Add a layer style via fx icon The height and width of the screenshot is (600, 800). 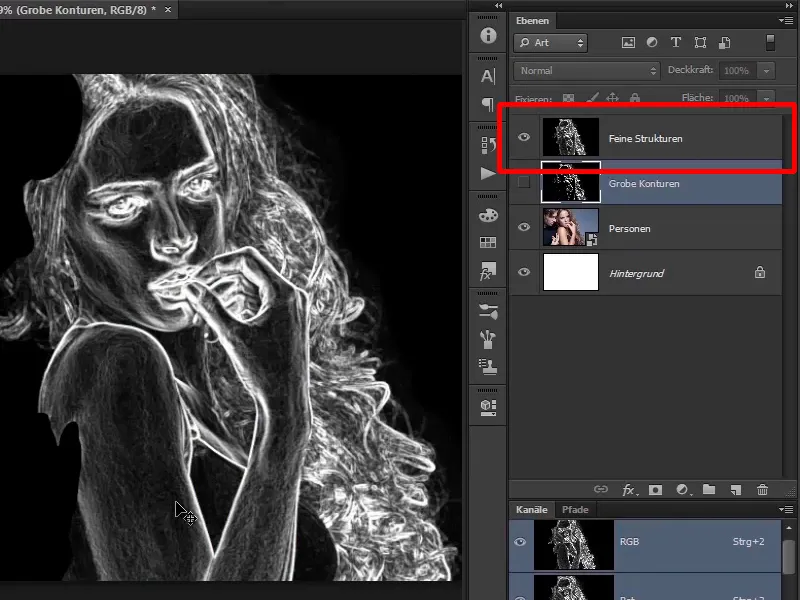pyautogui.click(x=629, y=490)
